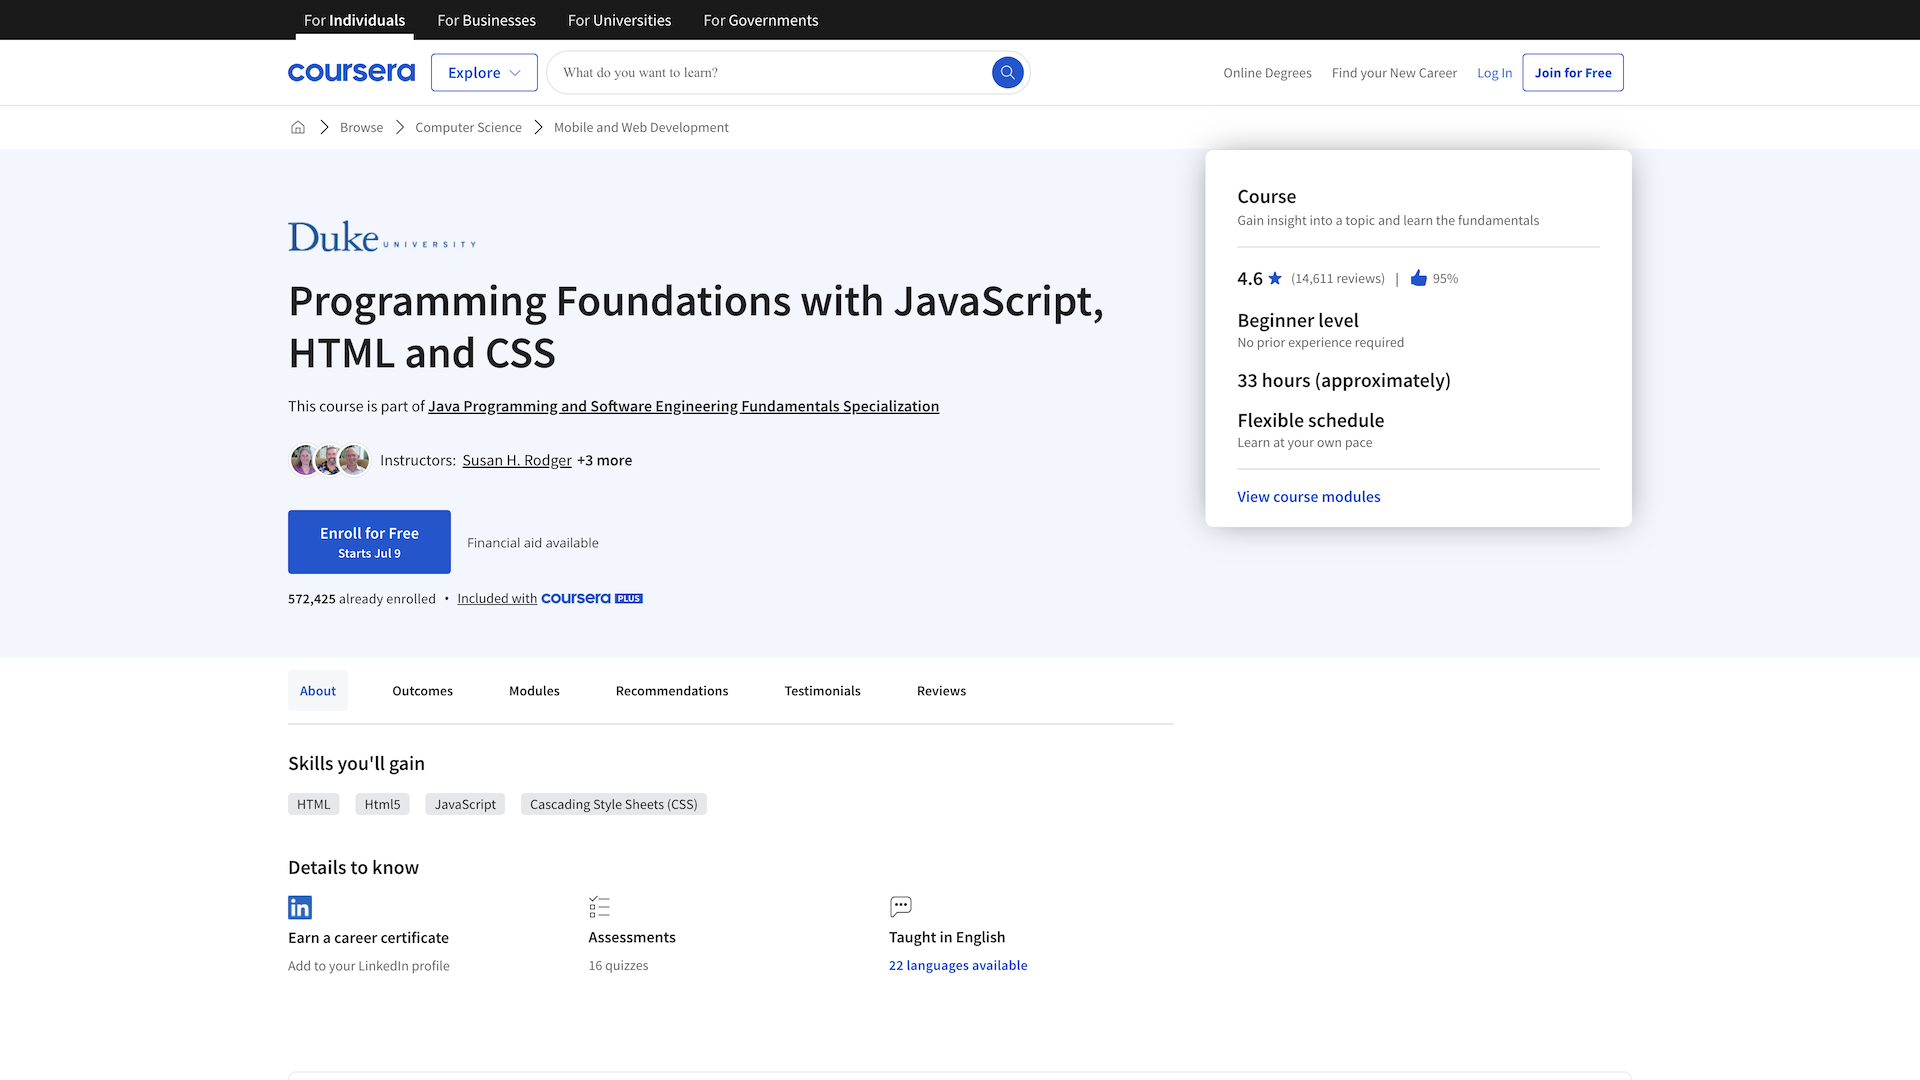Open Computer Science breadcrumb

coord(468,127)
